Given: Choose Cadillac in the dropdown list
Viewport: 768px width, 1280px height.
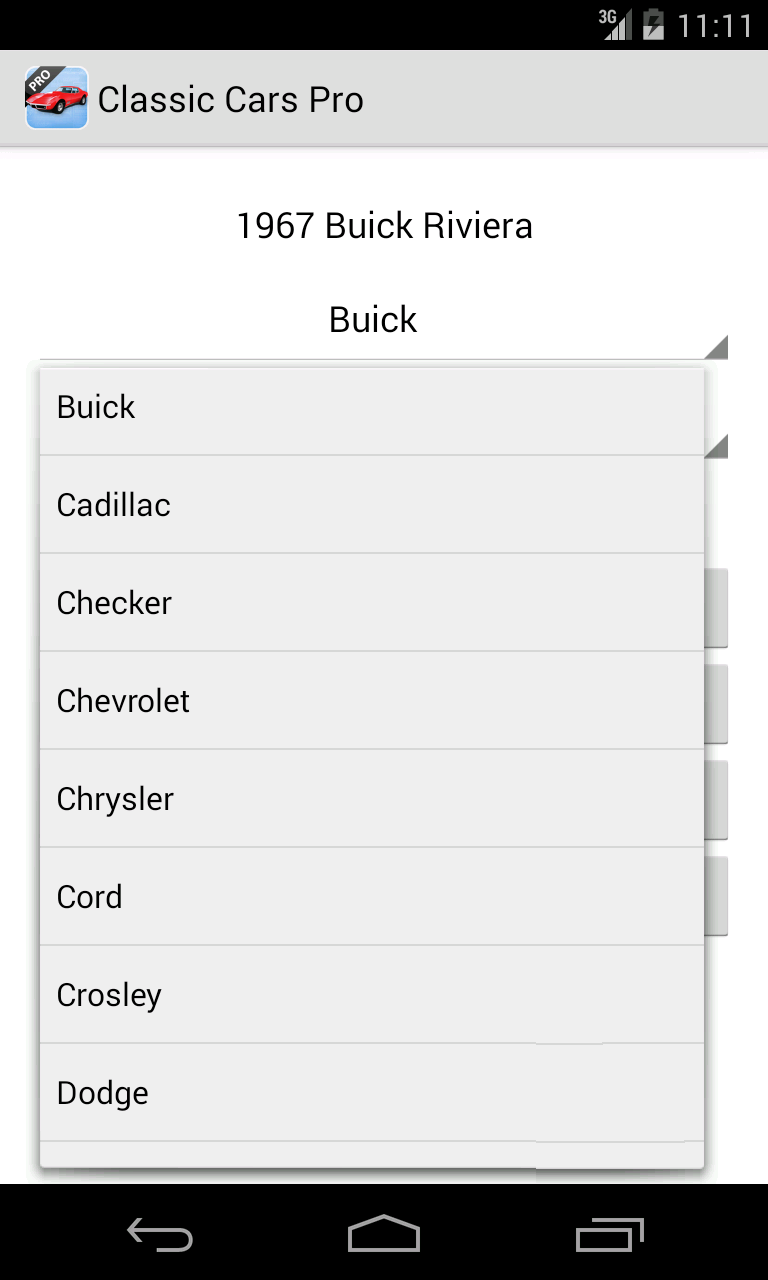Looking at the screenshot, I should point(372,505).
